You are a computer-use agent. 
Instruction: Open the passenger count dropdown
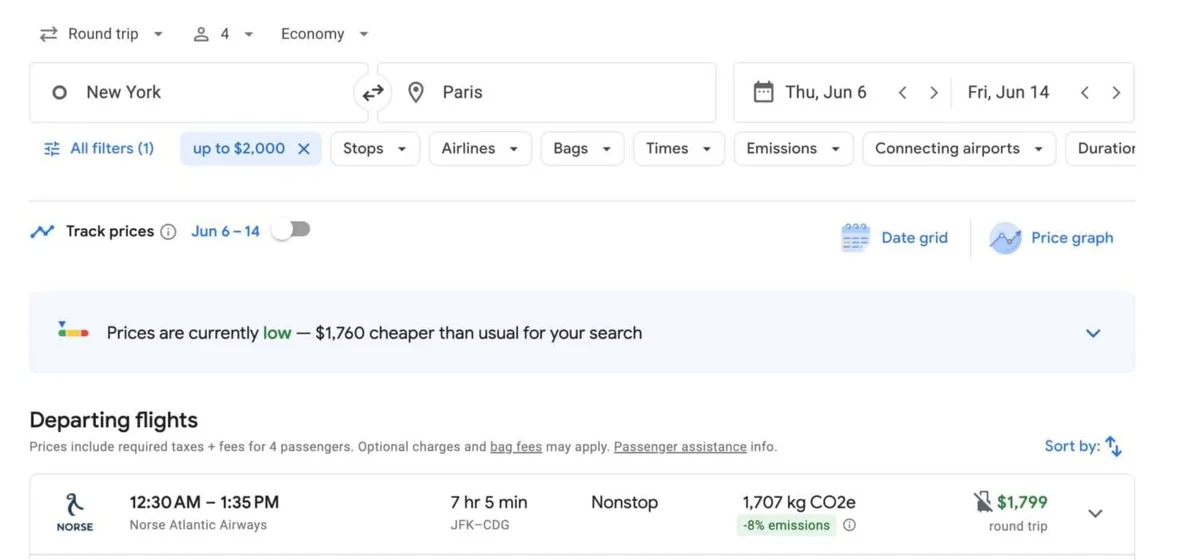pos(223,34)
